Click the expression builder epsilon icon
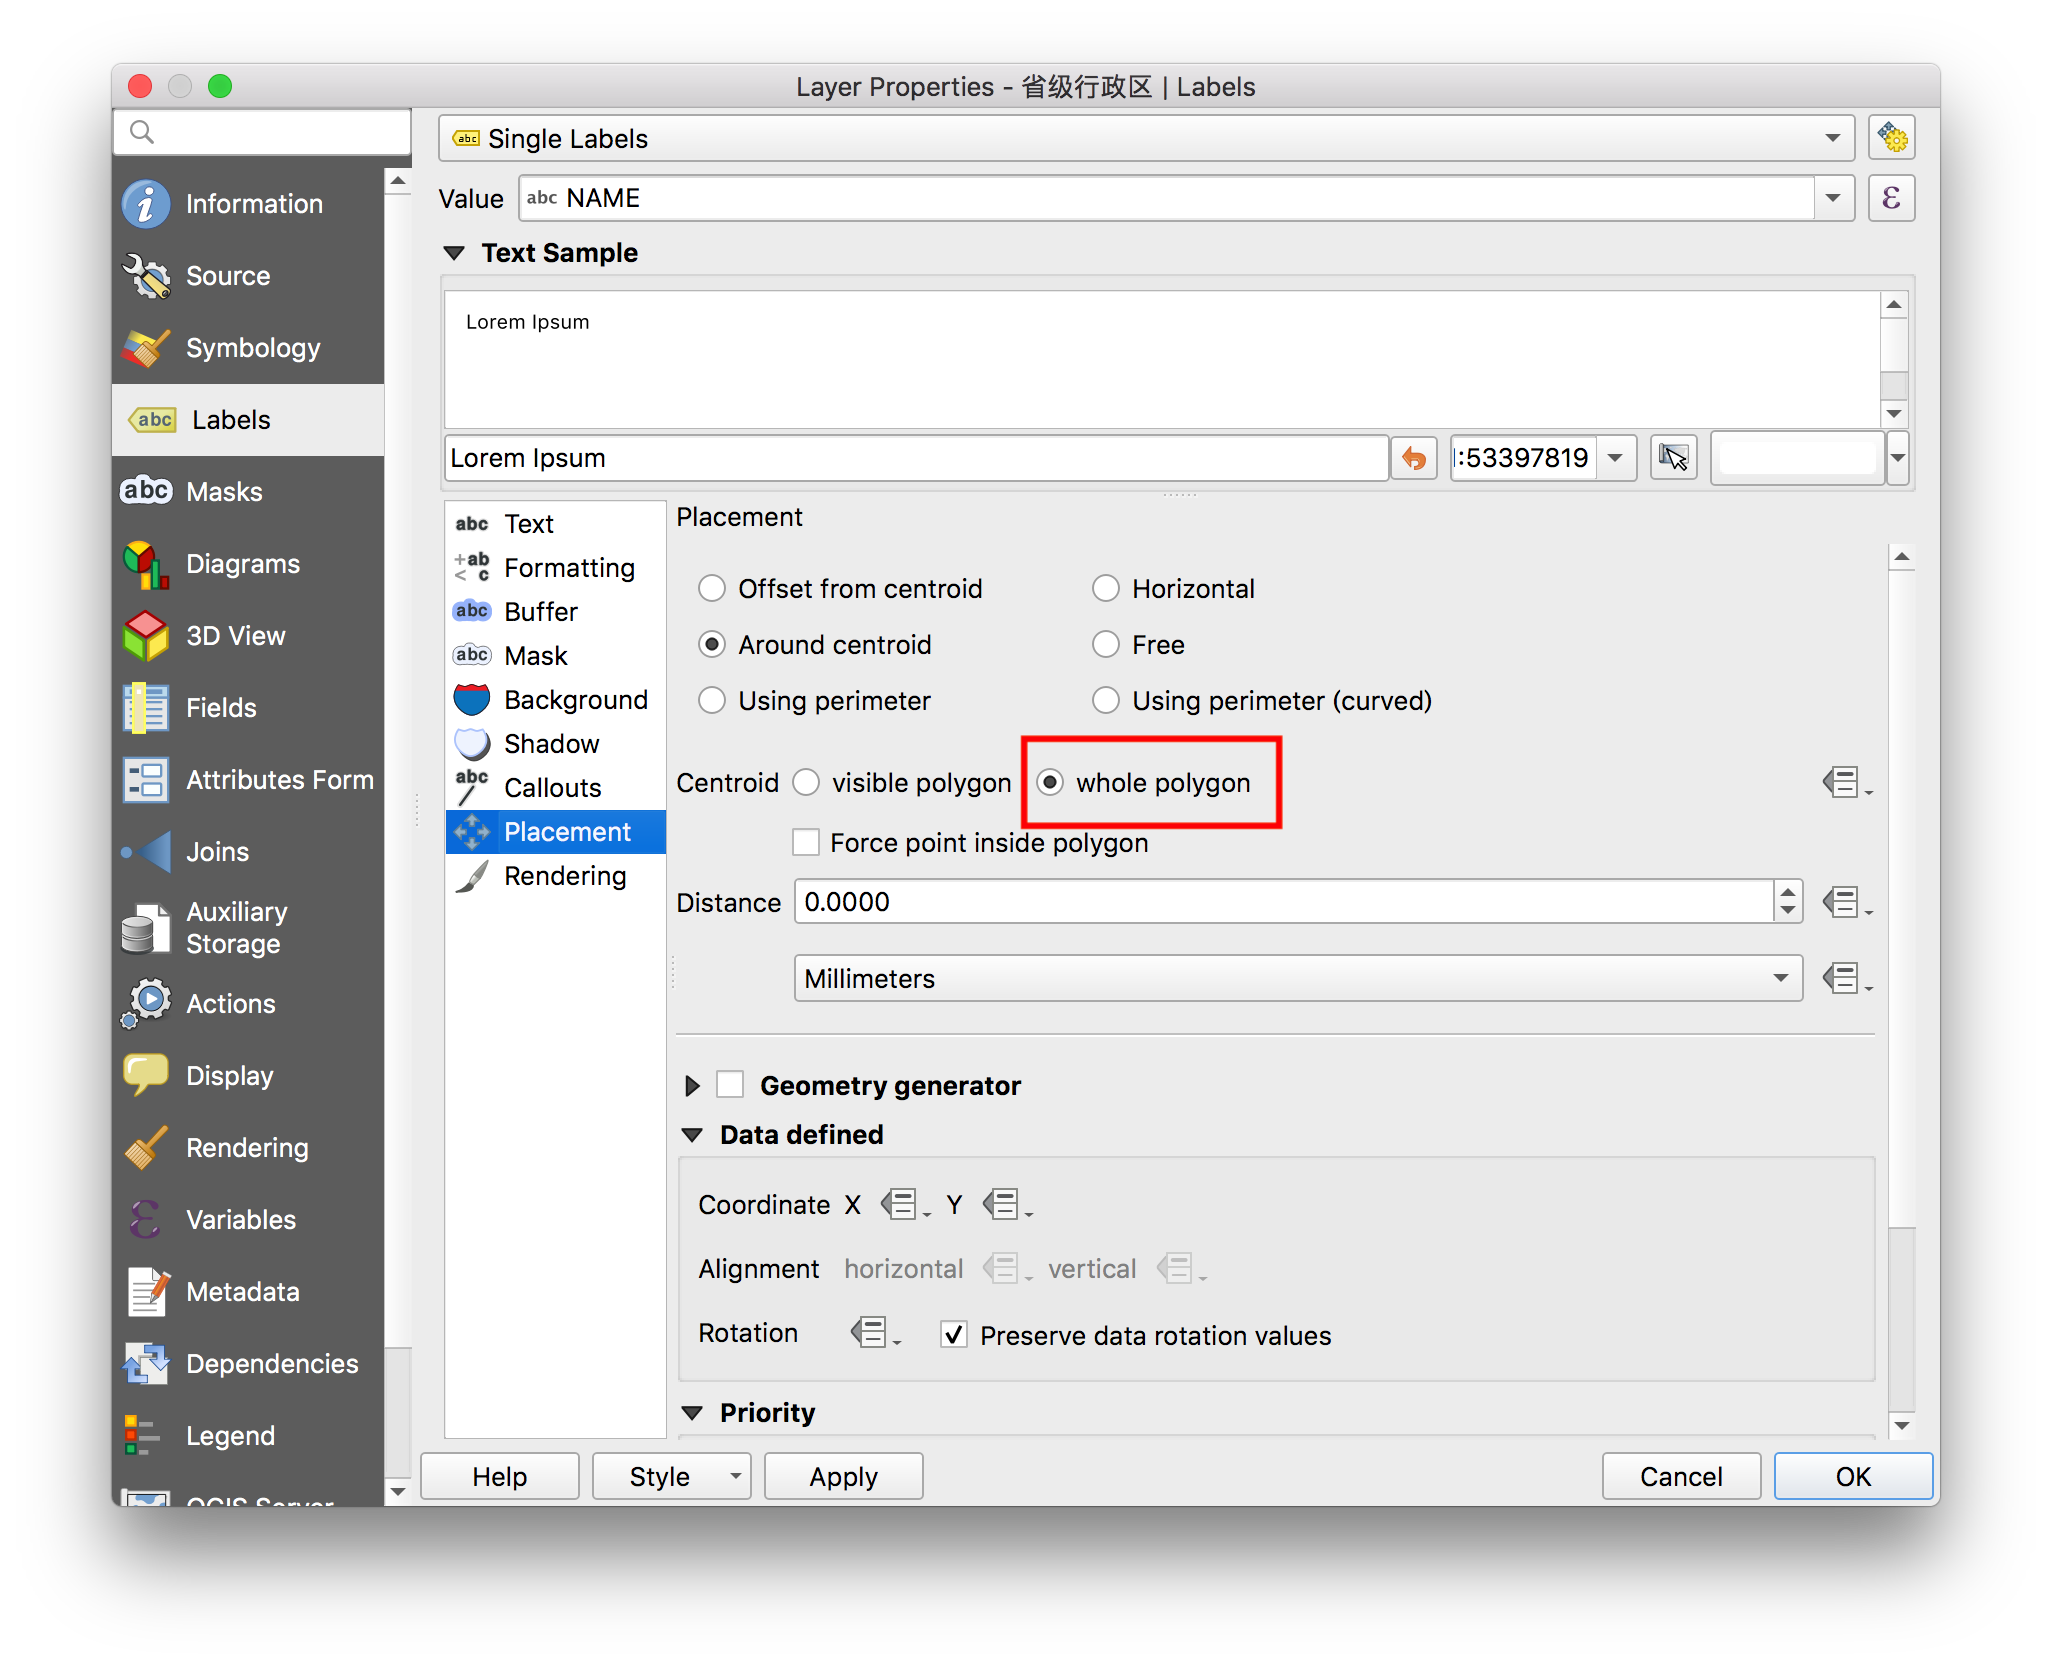 tap(1891, 198)
